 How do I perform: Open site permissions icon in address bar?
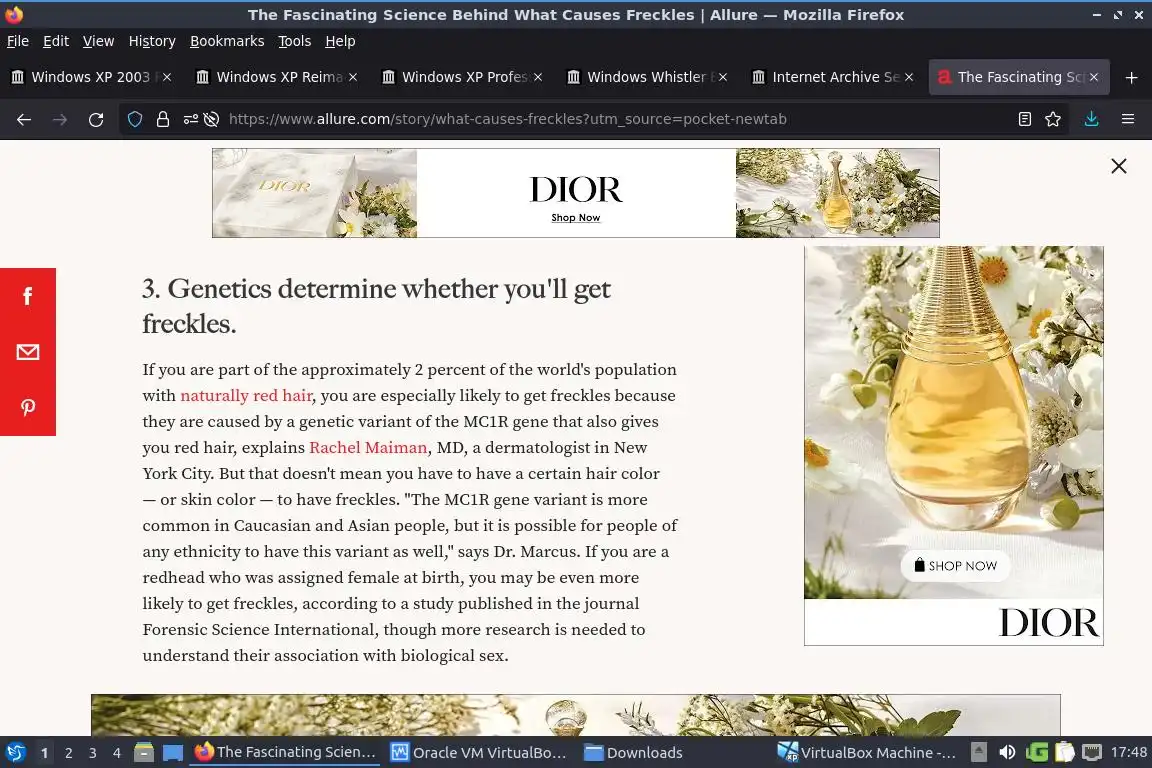tap(190, 119)
